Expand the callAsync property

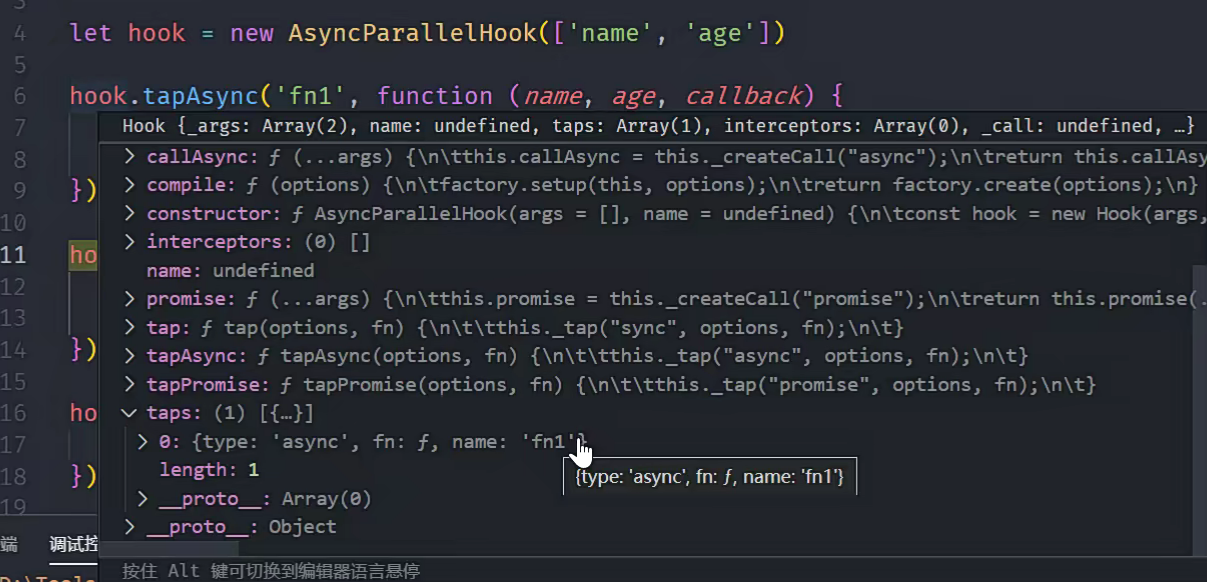[x=129, y=158]
